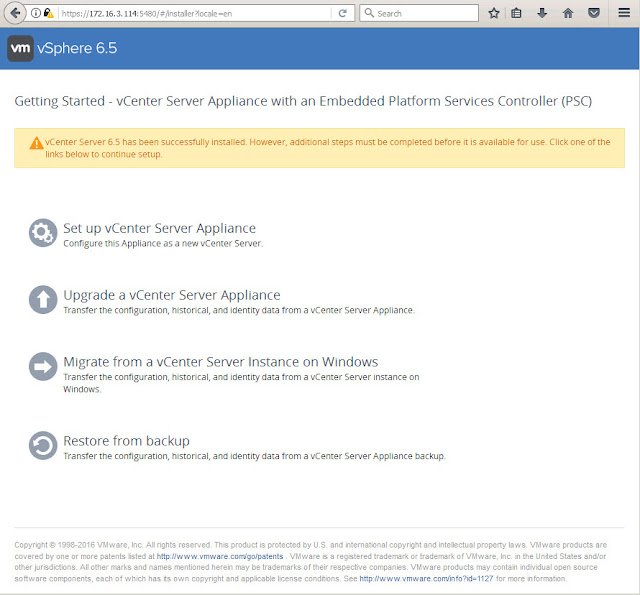The image size is (640, 595).
Task: Open the vmware.com/info?id=1127 link
Action: point(426,579)
